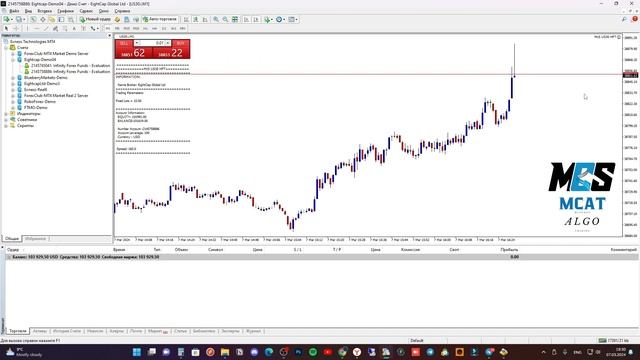Image resolution: width=640 pixels, height=360 pixels.
Task: Zoom in on the chart
Action: click(x=216, y=19)
